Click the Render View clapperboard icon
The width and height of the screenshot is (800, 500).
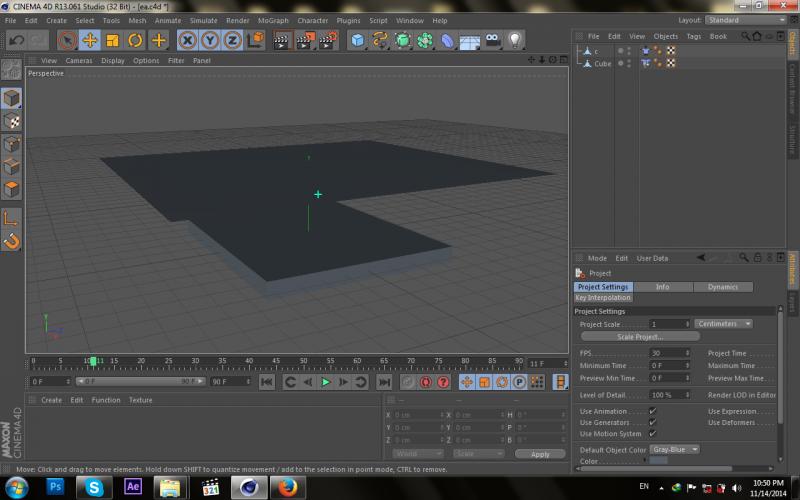(x=282, y=41)
